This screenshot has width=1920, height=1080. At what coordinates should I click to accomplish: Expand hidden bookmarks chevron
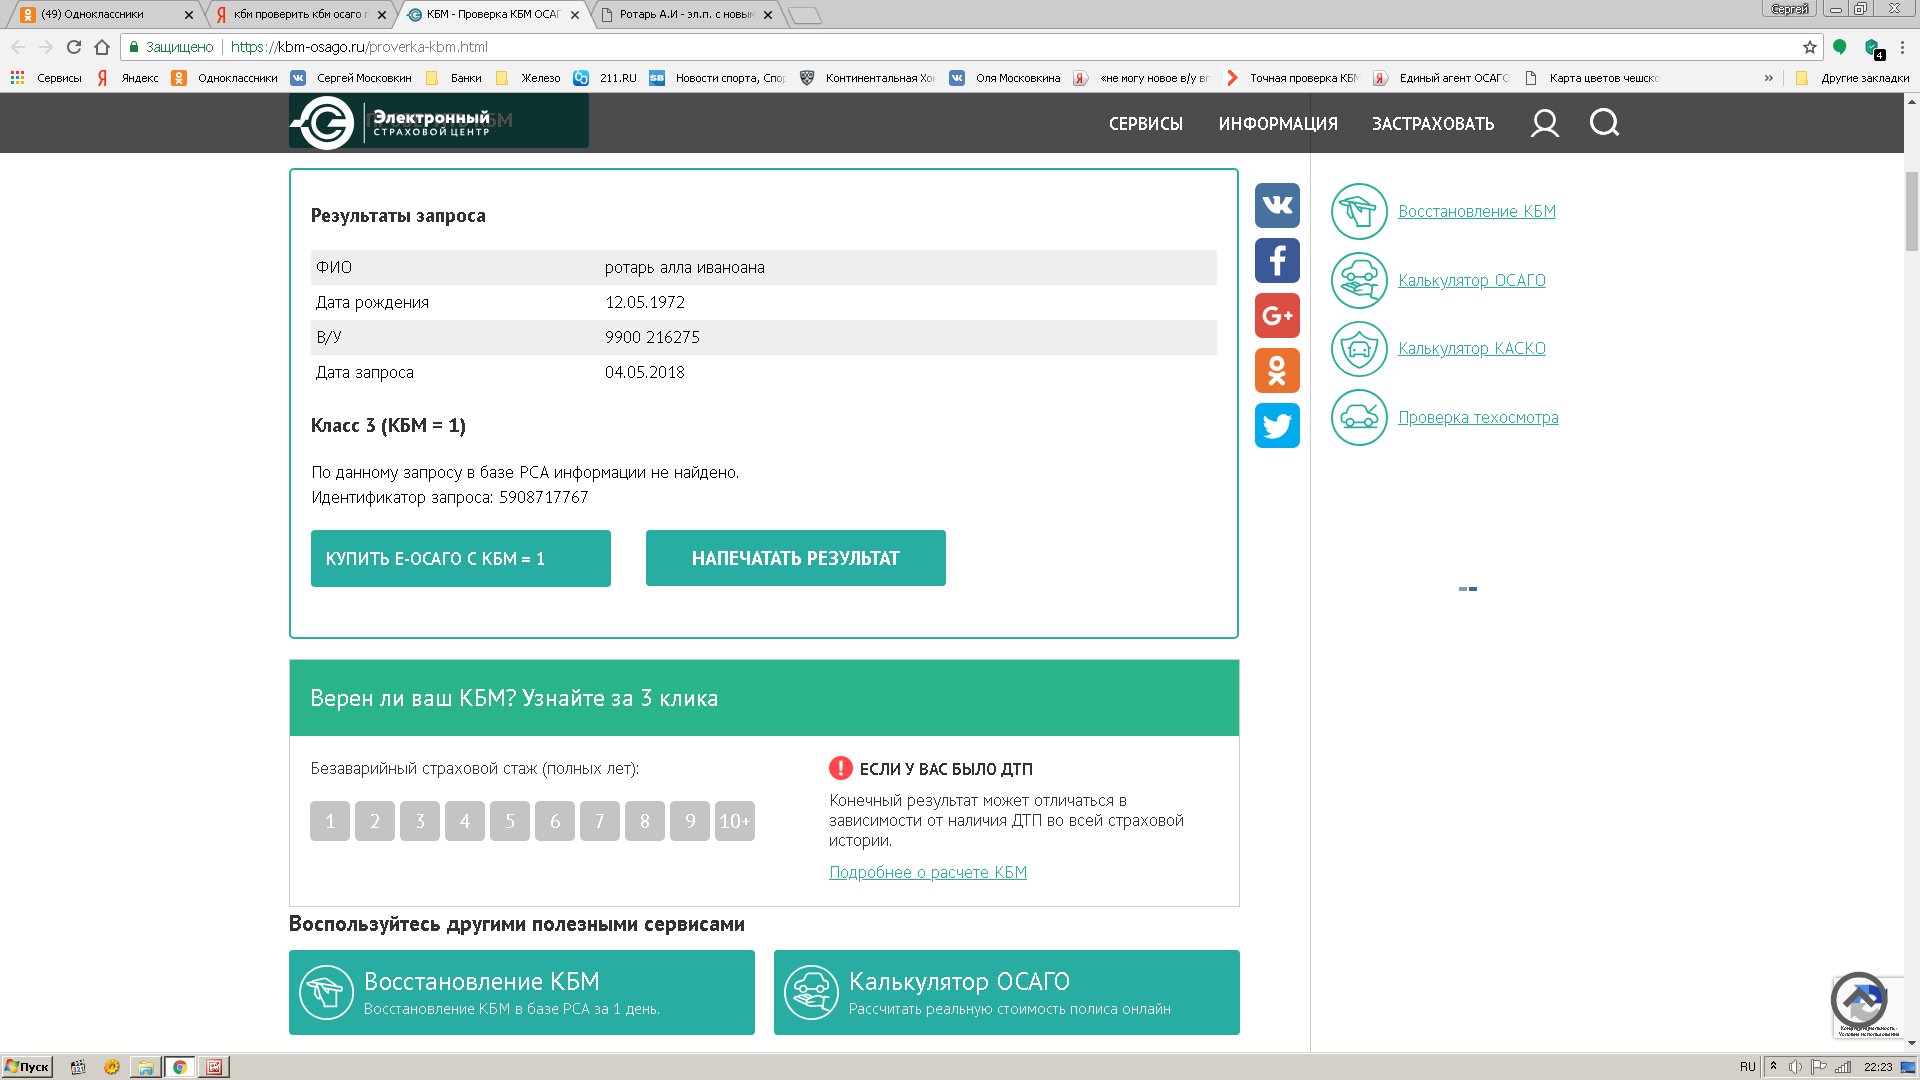[1768, 78]
